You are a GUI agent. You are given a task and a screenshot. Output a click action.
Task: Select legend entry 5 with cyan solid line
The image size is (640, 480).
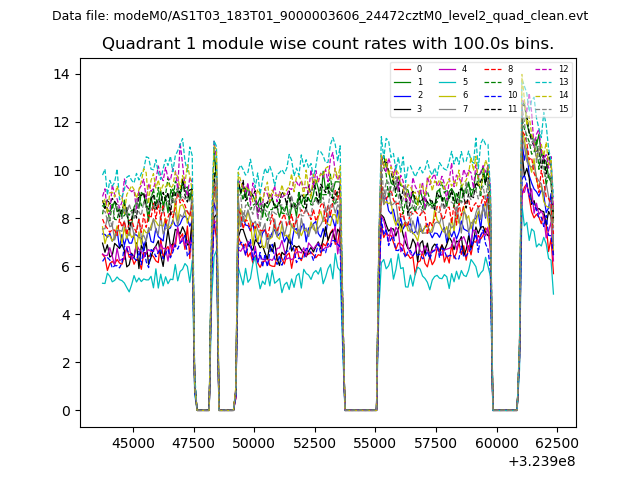[x=453, y=82]
